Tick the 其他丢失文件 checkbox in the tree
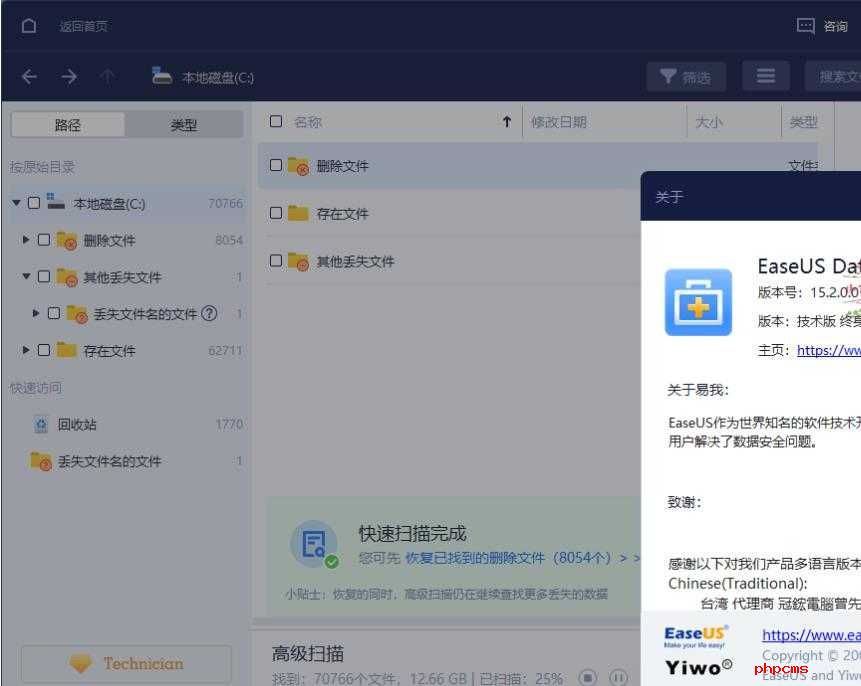861x686 pixels. coord(44,276)
